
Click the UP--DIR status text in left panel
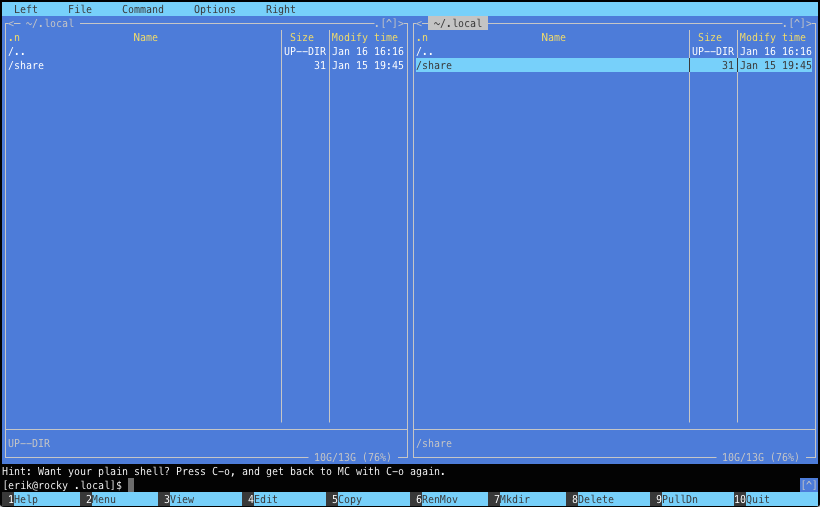(x=29, y=443)
